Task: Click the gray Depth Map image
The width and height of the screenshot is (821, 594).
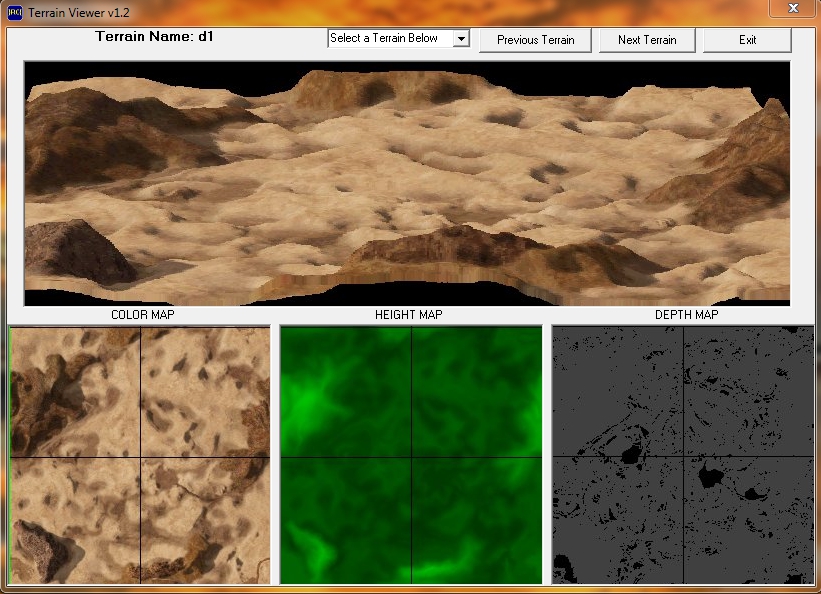Action: (683, 455)
